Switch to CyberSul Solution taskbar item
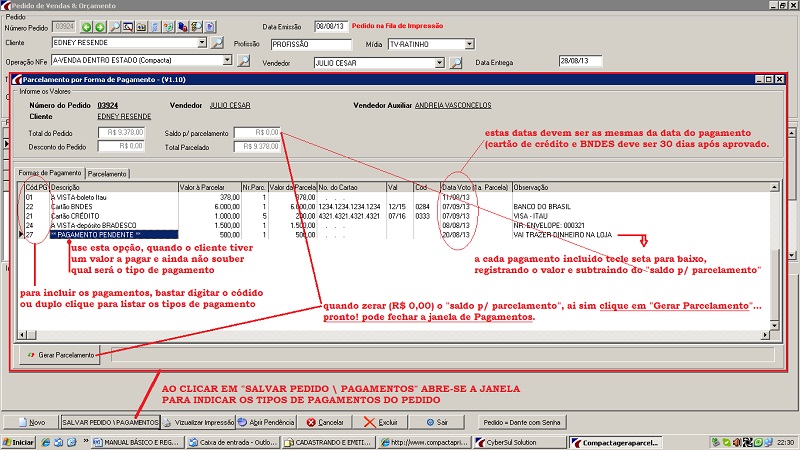 (x=519, y=442)
